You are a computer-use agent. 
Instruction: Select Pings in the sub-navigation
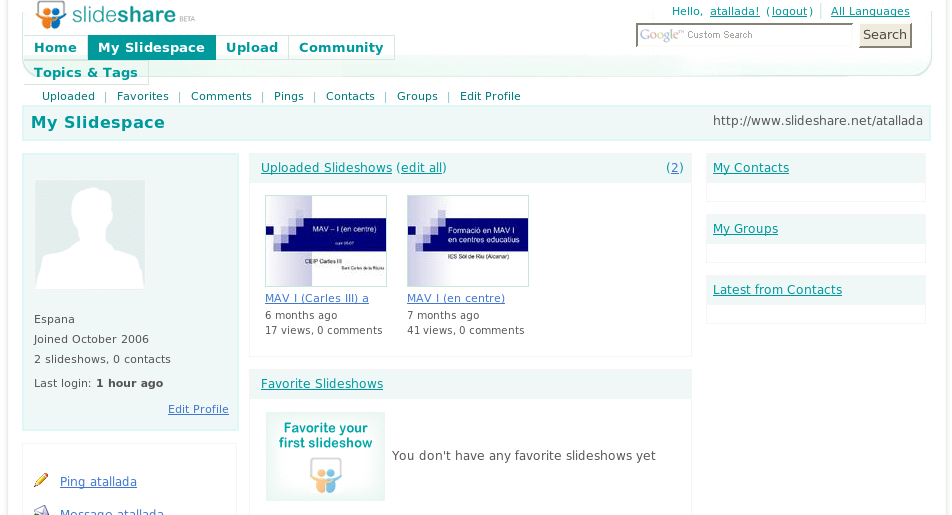tap(288, 96)
